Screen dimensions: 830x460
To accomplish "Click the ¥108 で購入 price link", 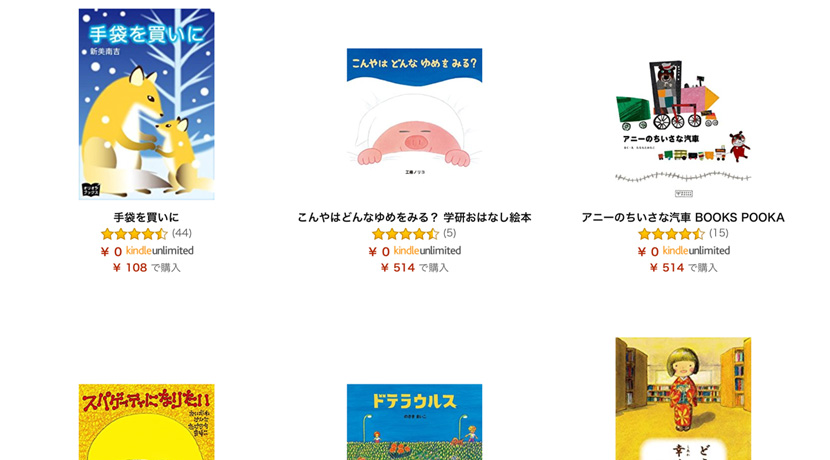I will click(147, 268).
